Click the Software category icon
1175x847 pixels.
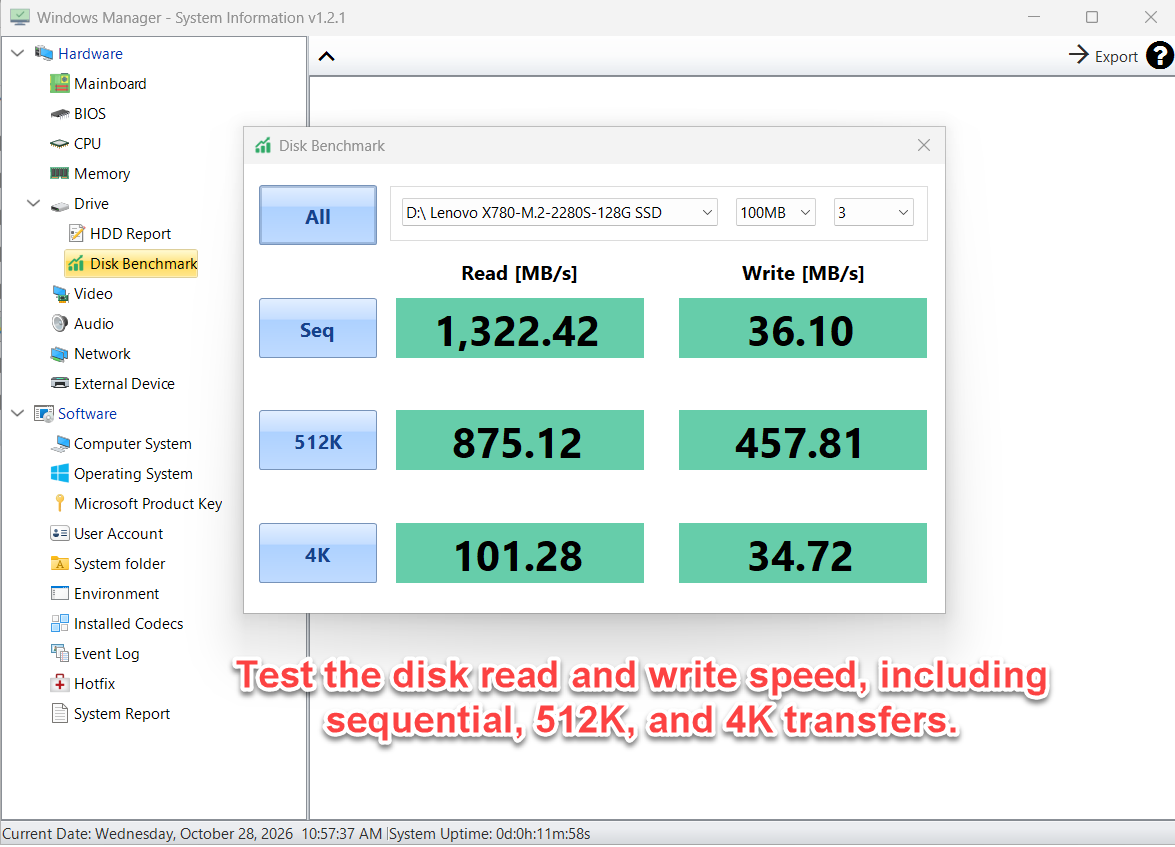(43, 414)
